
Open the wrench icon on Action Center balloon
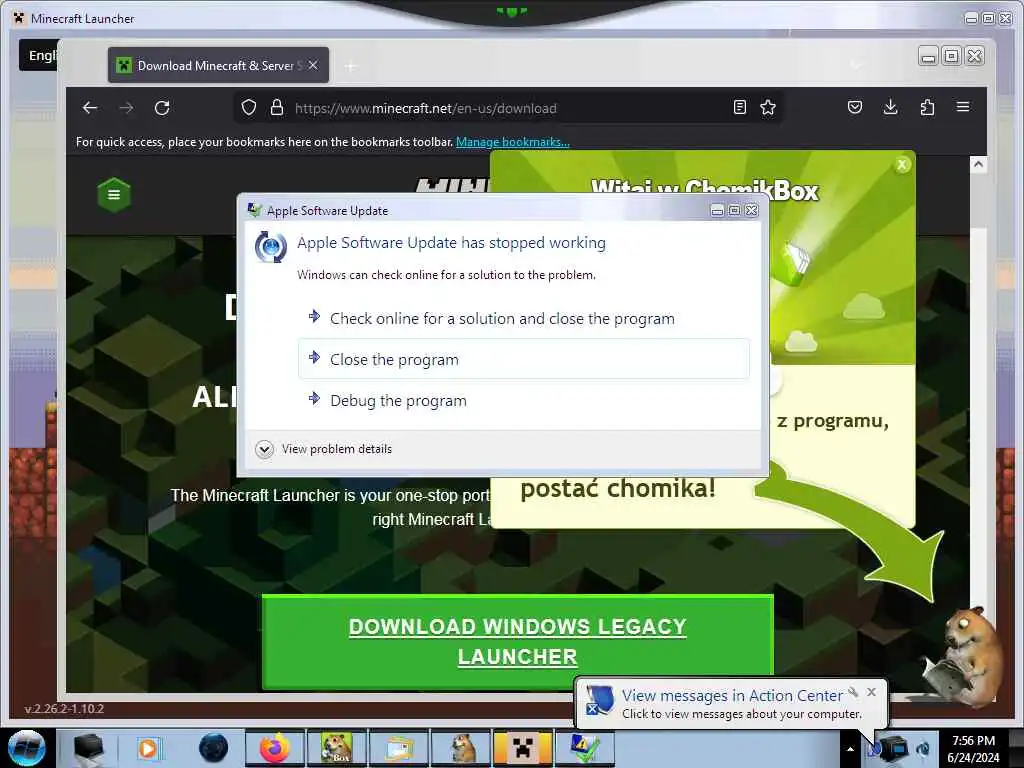tap(853, 692)
